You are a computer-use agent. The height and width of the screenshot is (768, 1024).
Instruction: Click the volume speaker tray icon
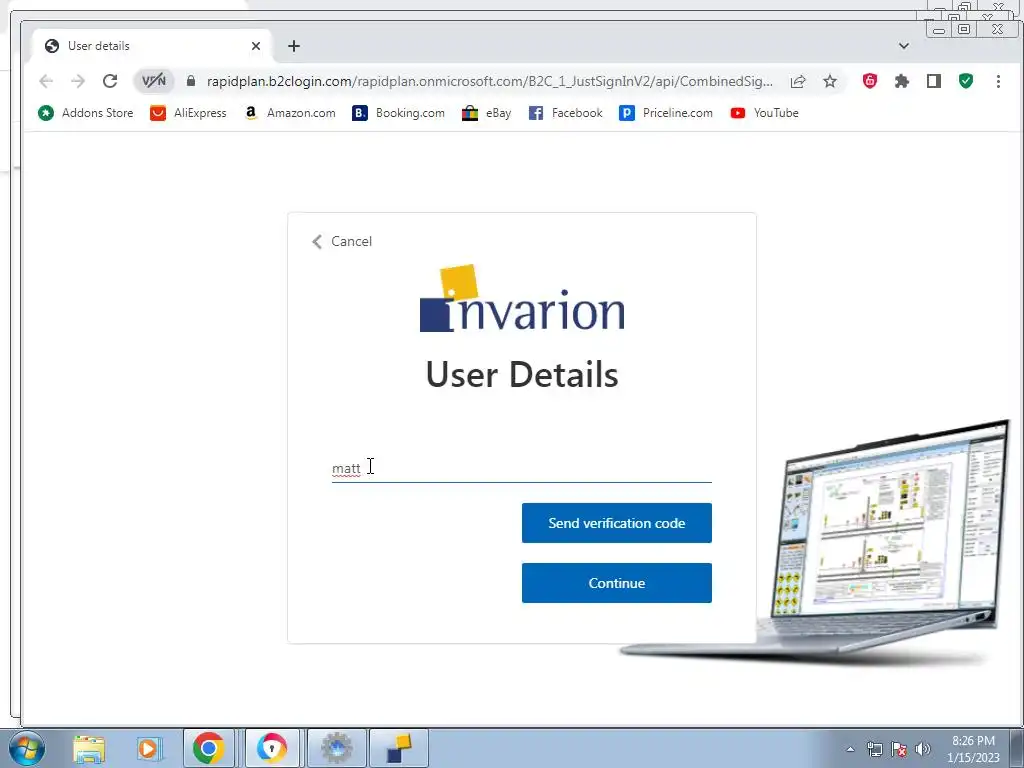[x=923, y=750]
